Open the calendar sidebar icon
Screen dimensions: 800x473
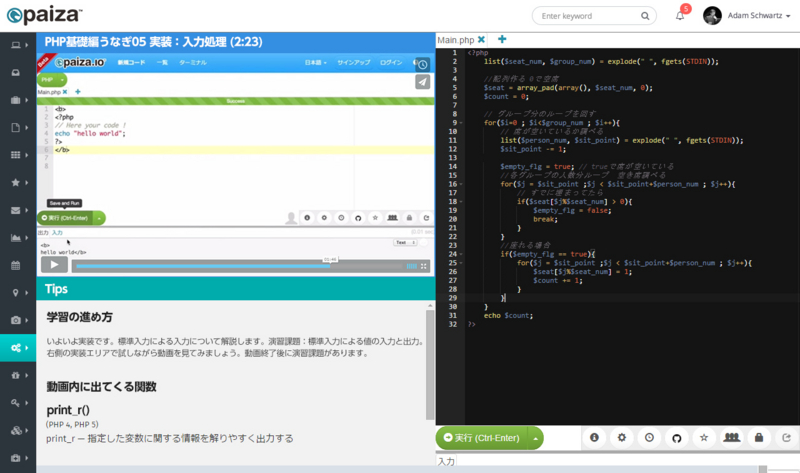pos(16,265)
